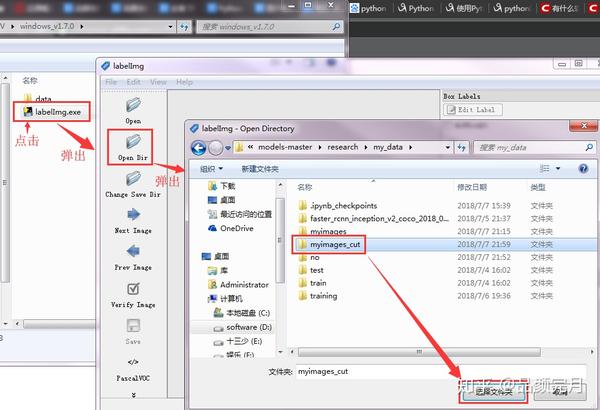The height and width of the screenshot is (410, 600).
Task: Open the View menu in labelImg
Action: (x=158, y=82)
